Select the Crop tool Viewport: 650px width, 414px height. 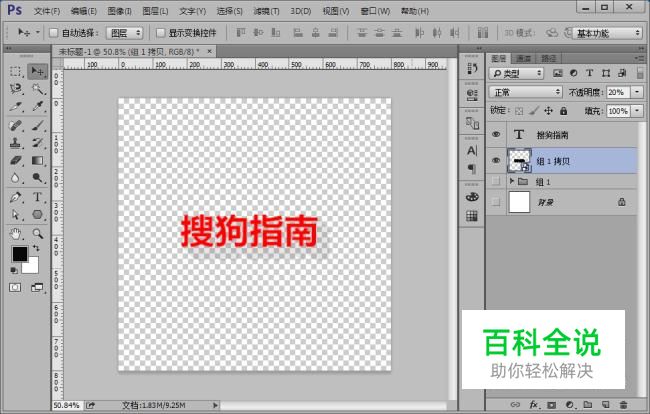point(16,107)
